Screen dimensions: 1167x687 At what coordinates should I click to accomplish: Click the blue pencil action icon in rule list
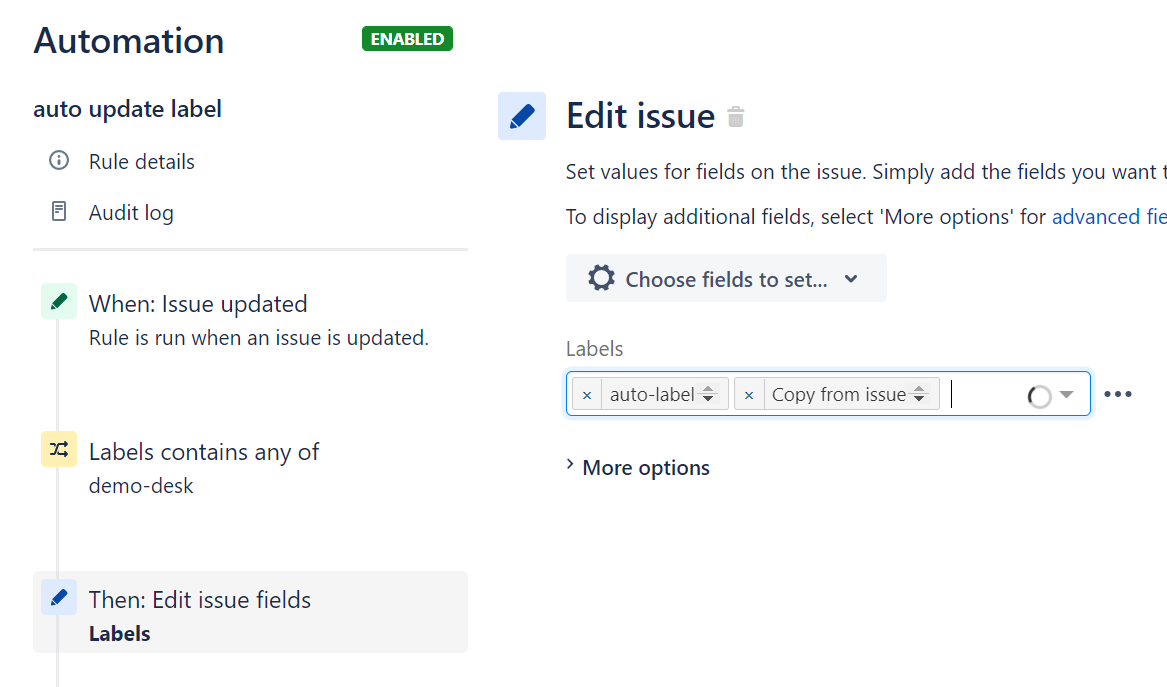pos(59,597)
